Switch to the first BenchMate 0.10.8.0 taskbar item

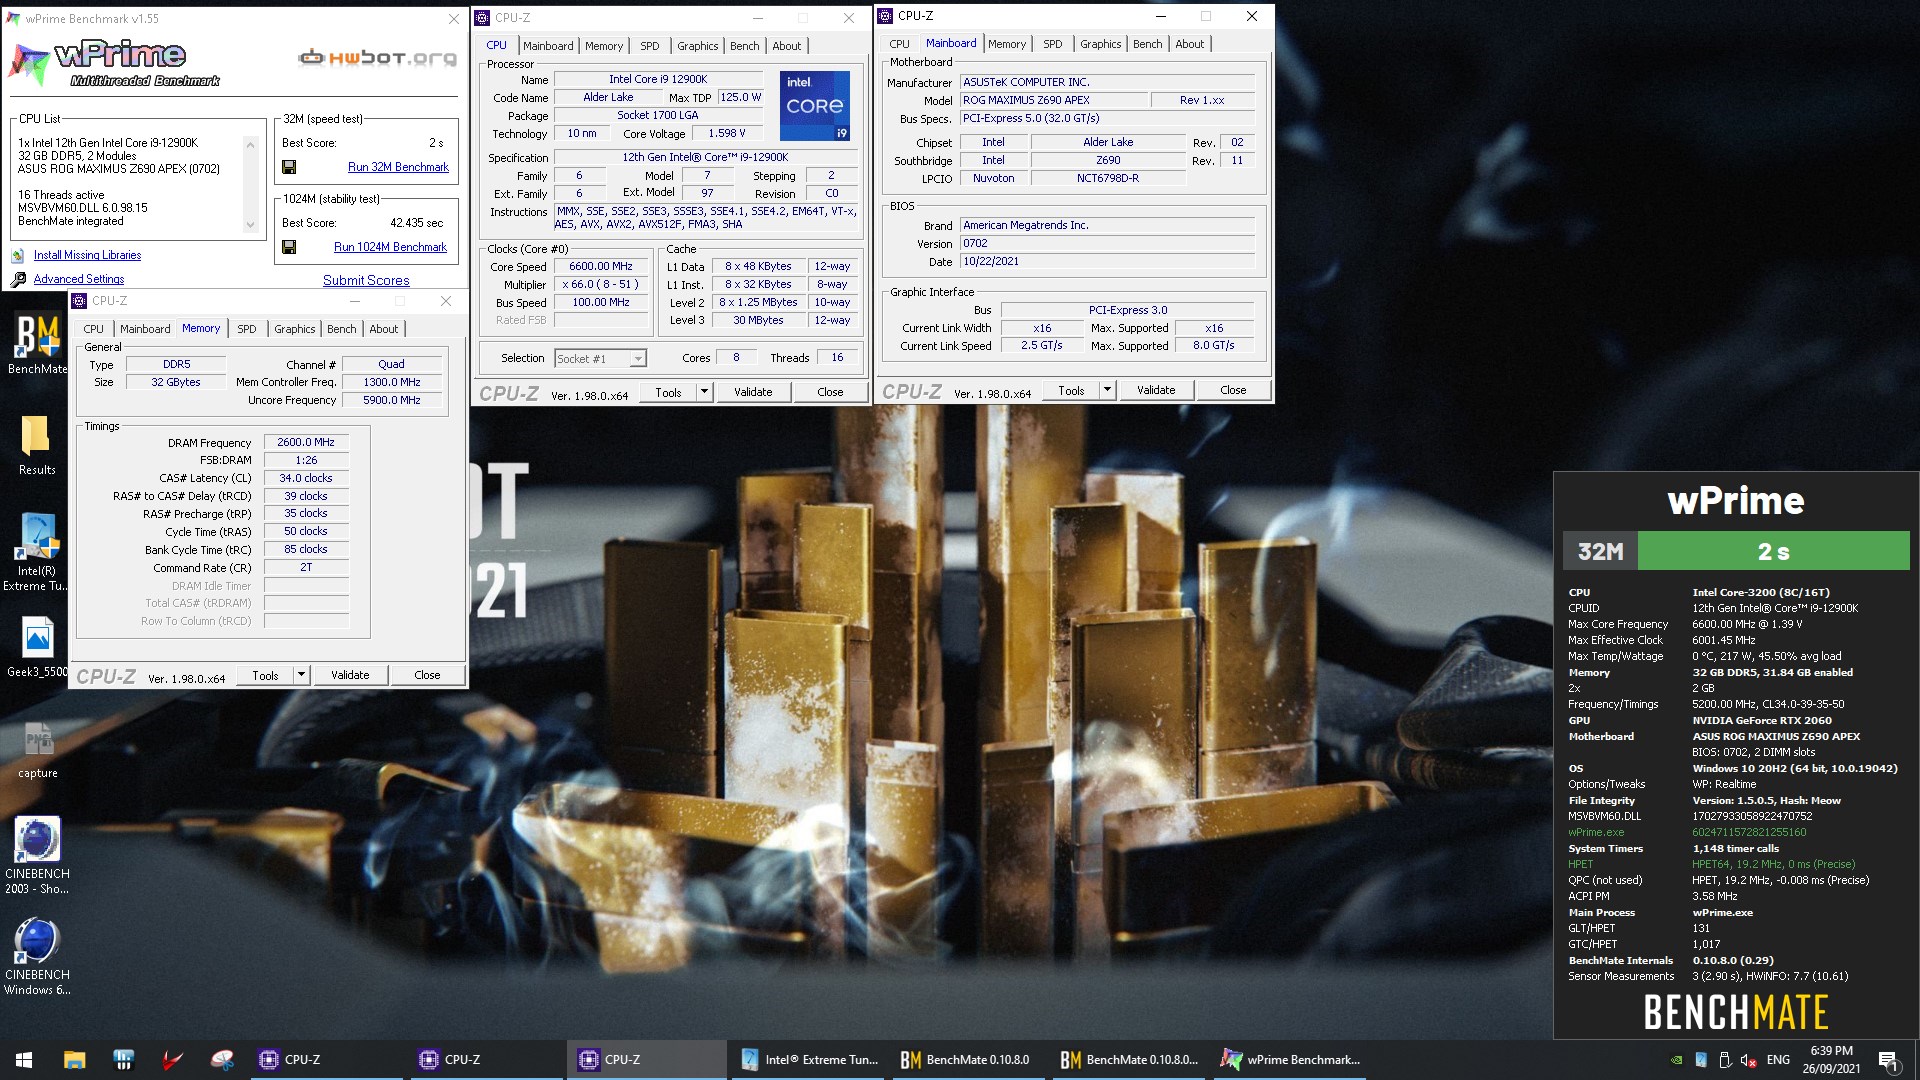tap(965, 1060)
